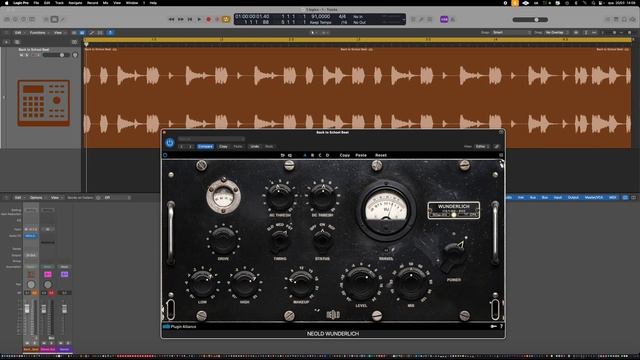The height and width of the screenshot is (360, 640).
Task: Click the MIX knob
Action: point(411,284)
